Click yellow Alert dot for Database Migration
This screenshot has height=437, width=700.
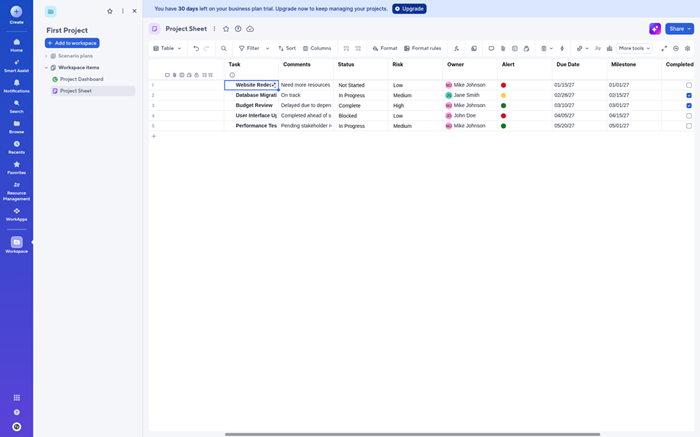(503, 95)
